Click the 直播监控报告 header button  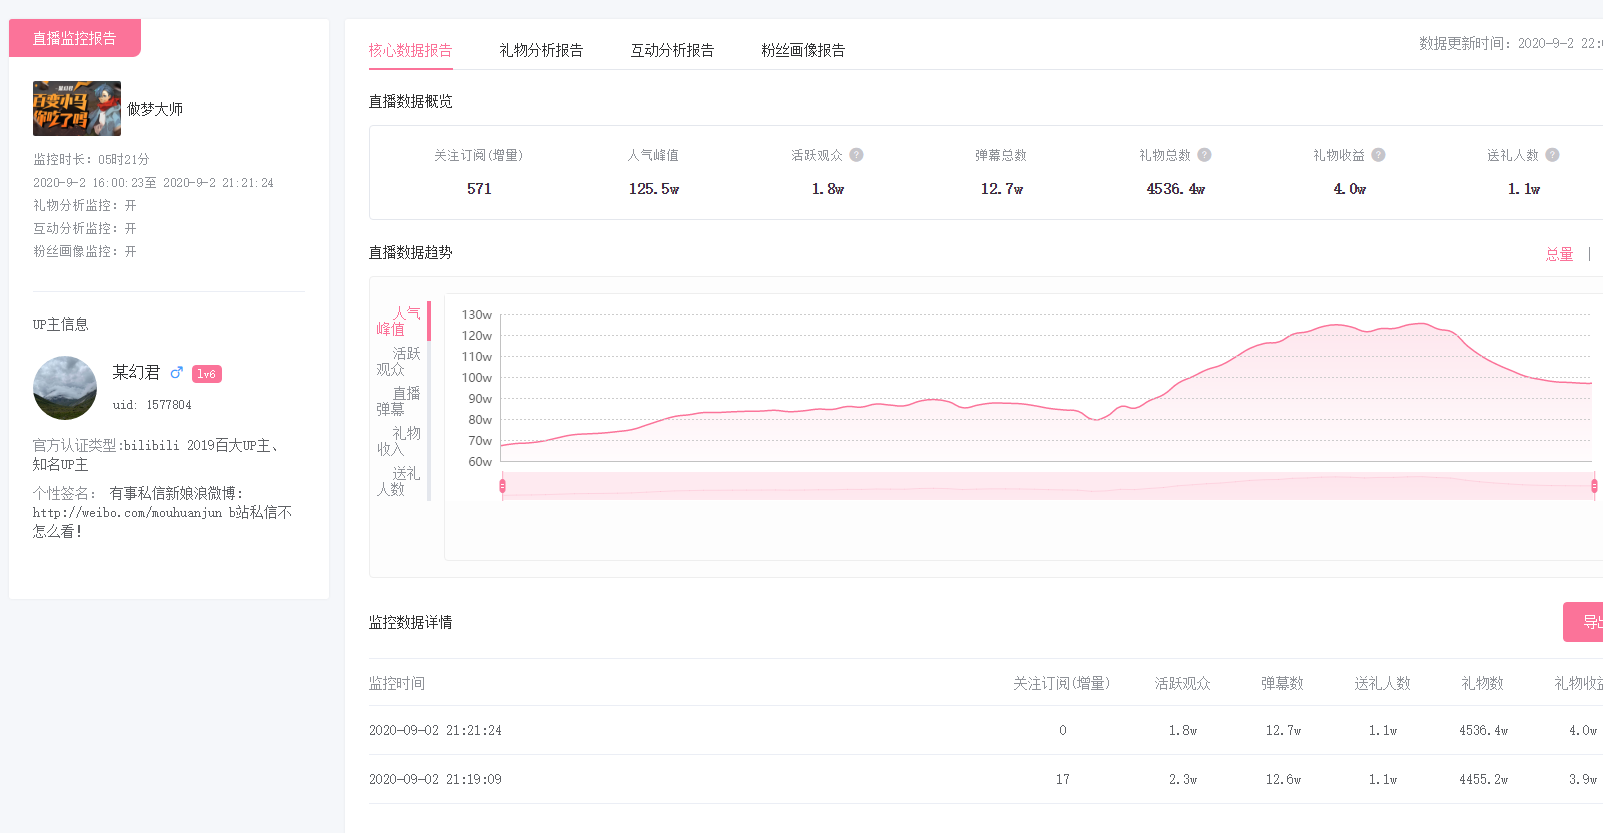(x=75, y=38)
